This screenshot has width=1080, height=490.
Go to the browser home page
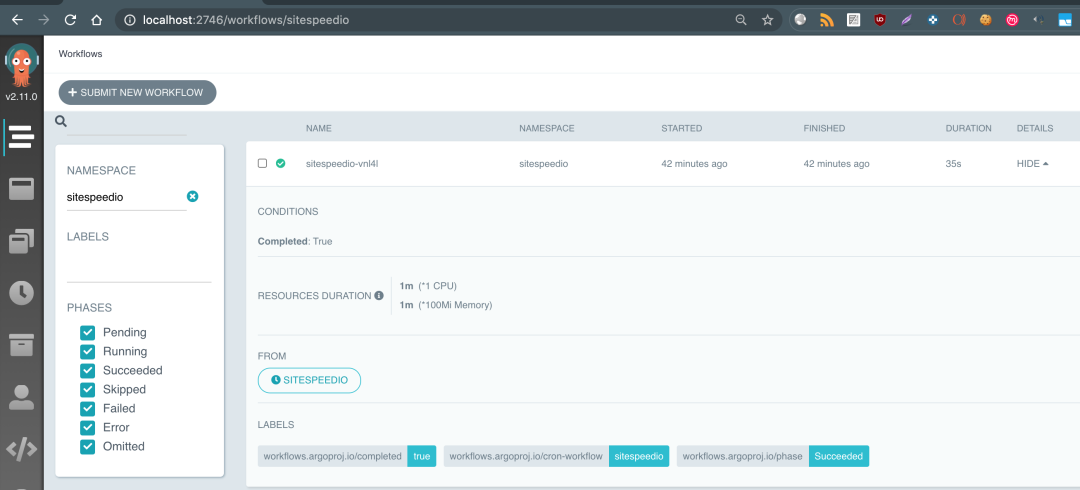click(96, 20)
